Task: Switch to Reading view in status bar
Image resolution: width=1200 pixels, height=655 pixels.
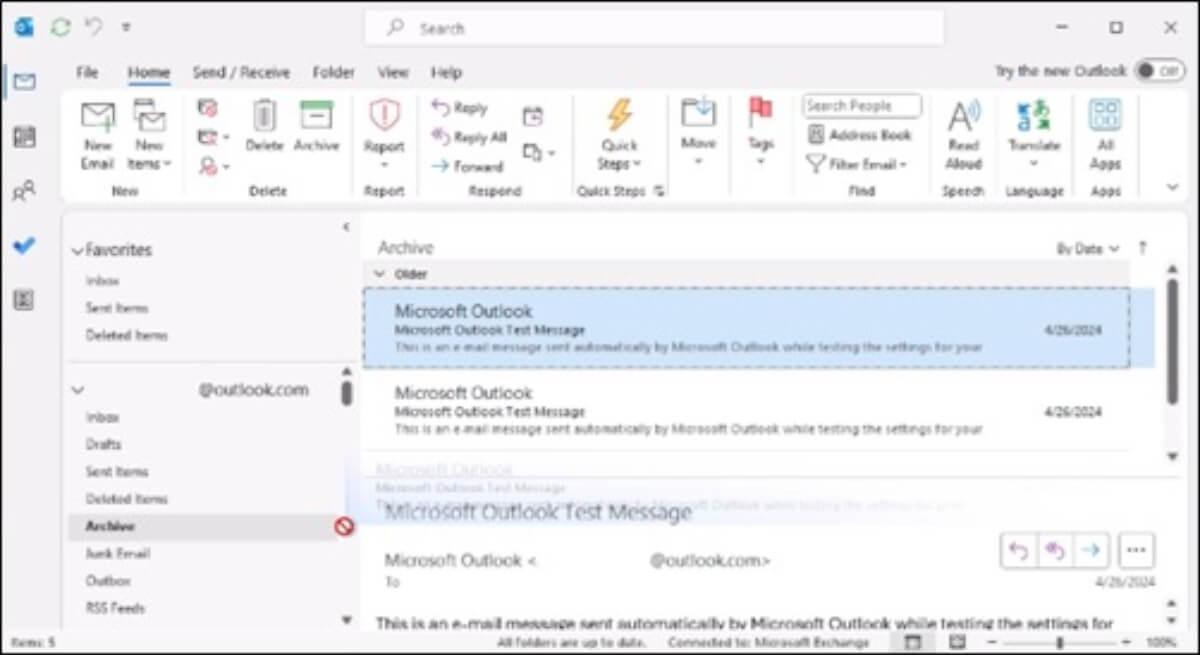Action: (x=957, y=642)
